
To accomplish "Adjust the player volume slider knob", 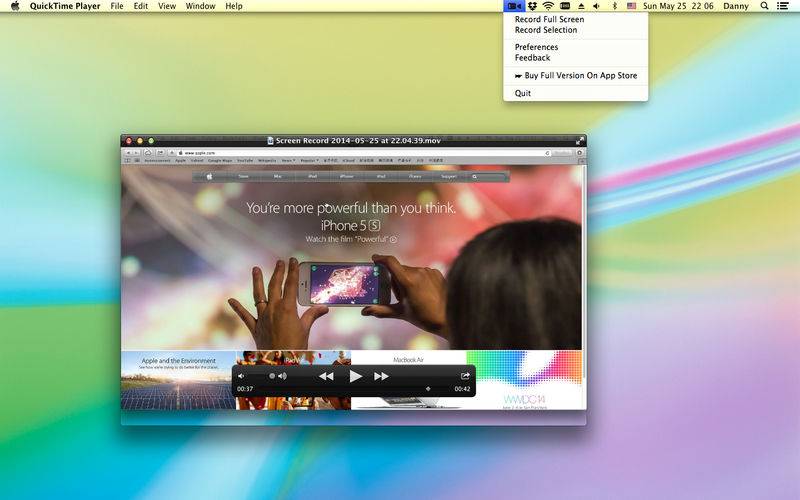I will coord(272,376).
